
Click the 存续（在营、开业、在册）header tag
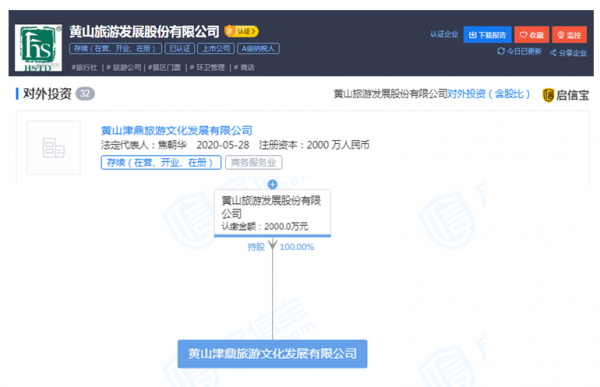(x=116, y=49)
